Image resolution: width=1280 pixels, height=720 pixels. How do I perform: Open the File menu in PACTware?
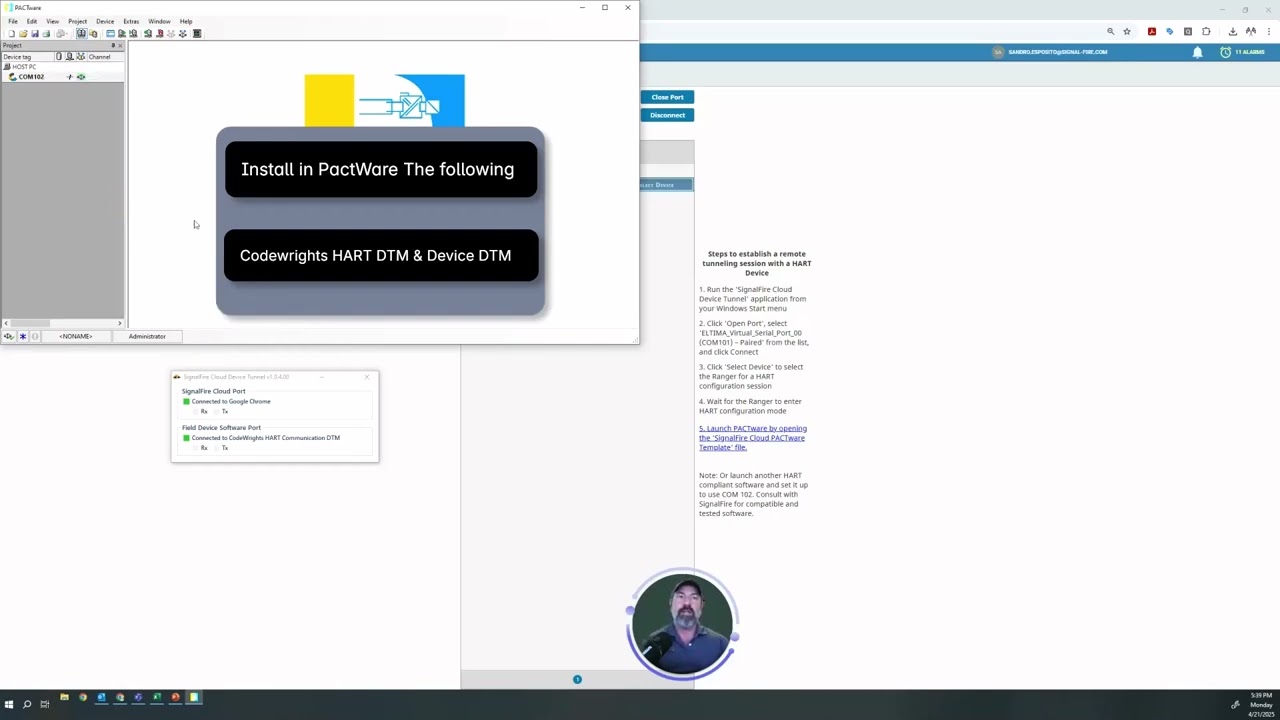point(13,21)
